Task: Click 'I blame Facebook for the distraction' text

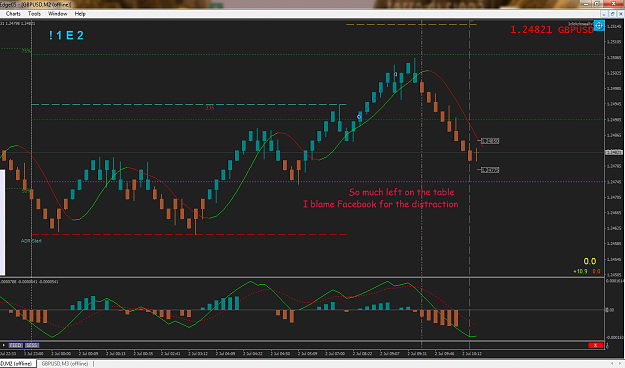Action: pyautogui.click(x=381, y=204)
